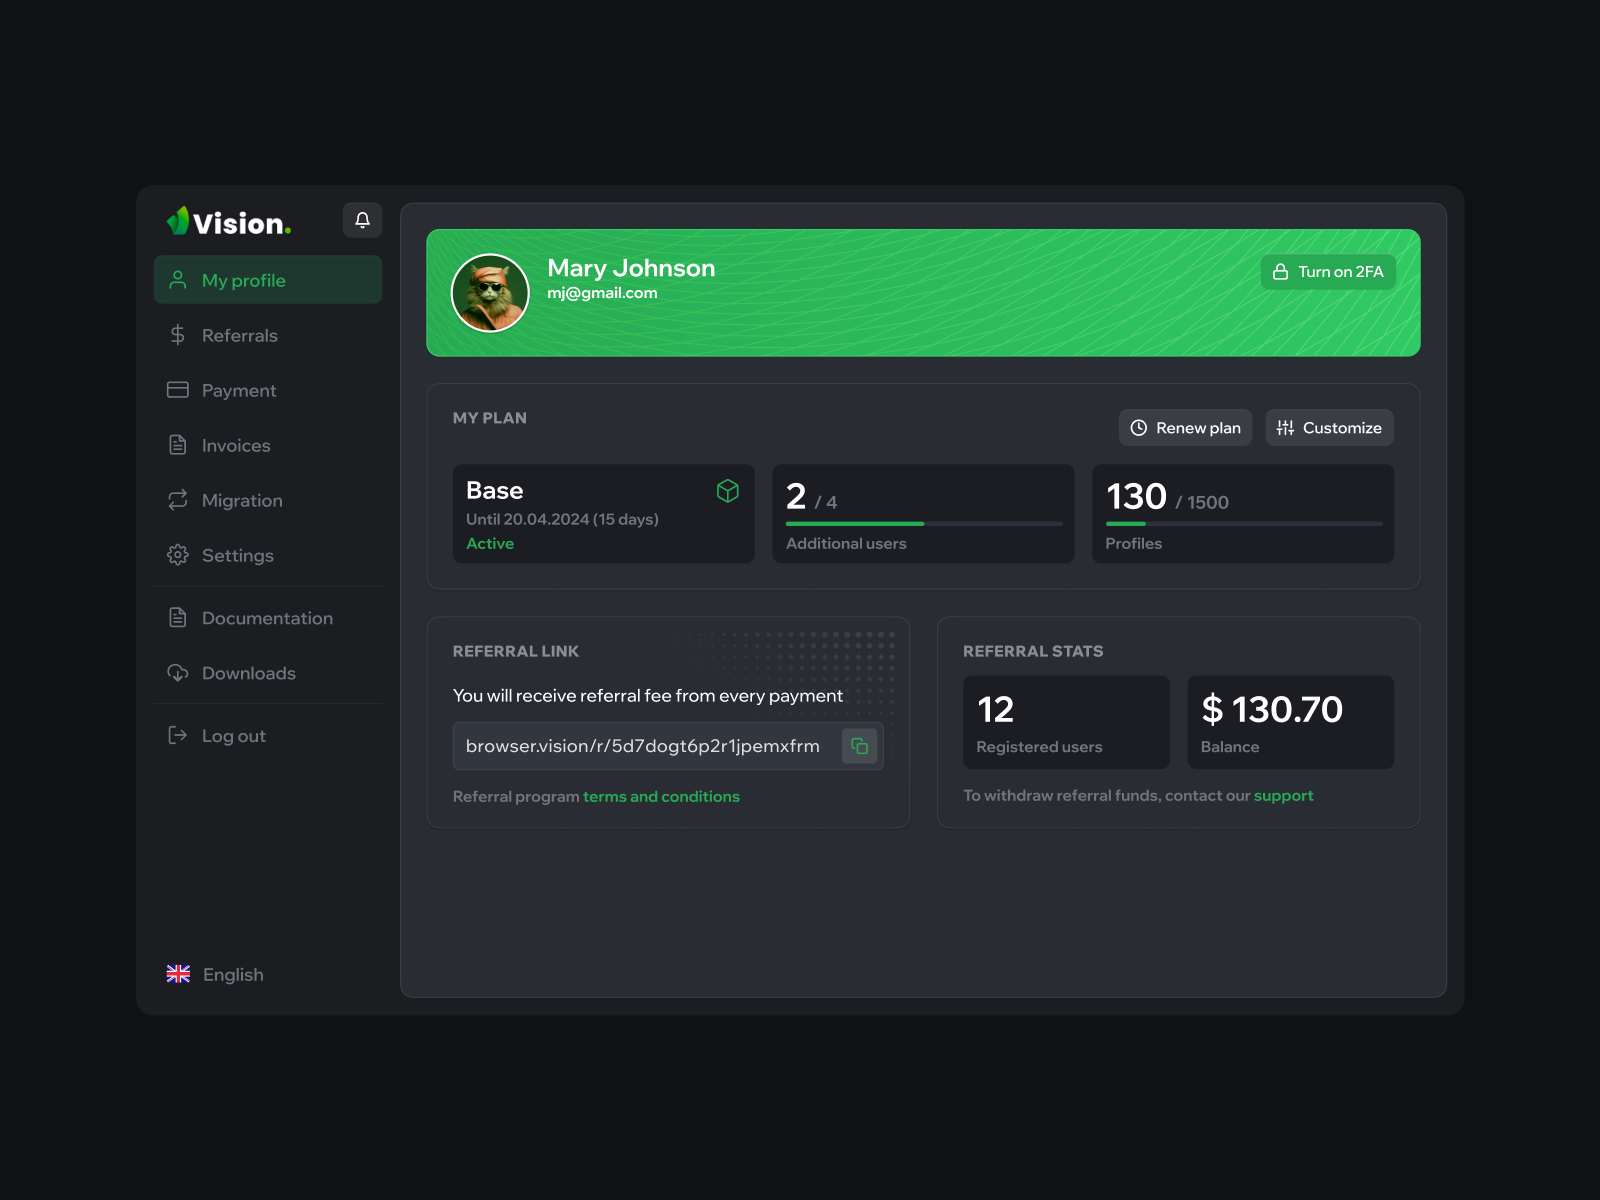This screenshot has height=1200, width=1600.
Task: Click the package cube icon on Base plan
Action: tap(728, 491)
